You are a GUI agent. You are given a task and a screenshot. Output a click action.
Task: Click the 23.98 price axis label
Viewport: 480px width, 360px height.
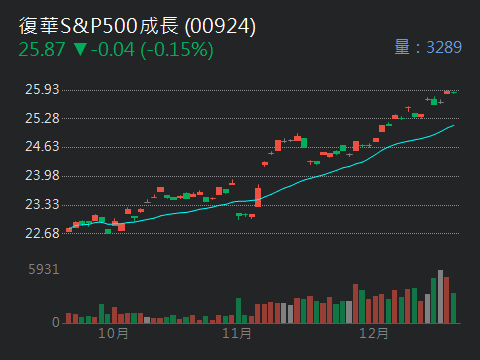(42, 176)
